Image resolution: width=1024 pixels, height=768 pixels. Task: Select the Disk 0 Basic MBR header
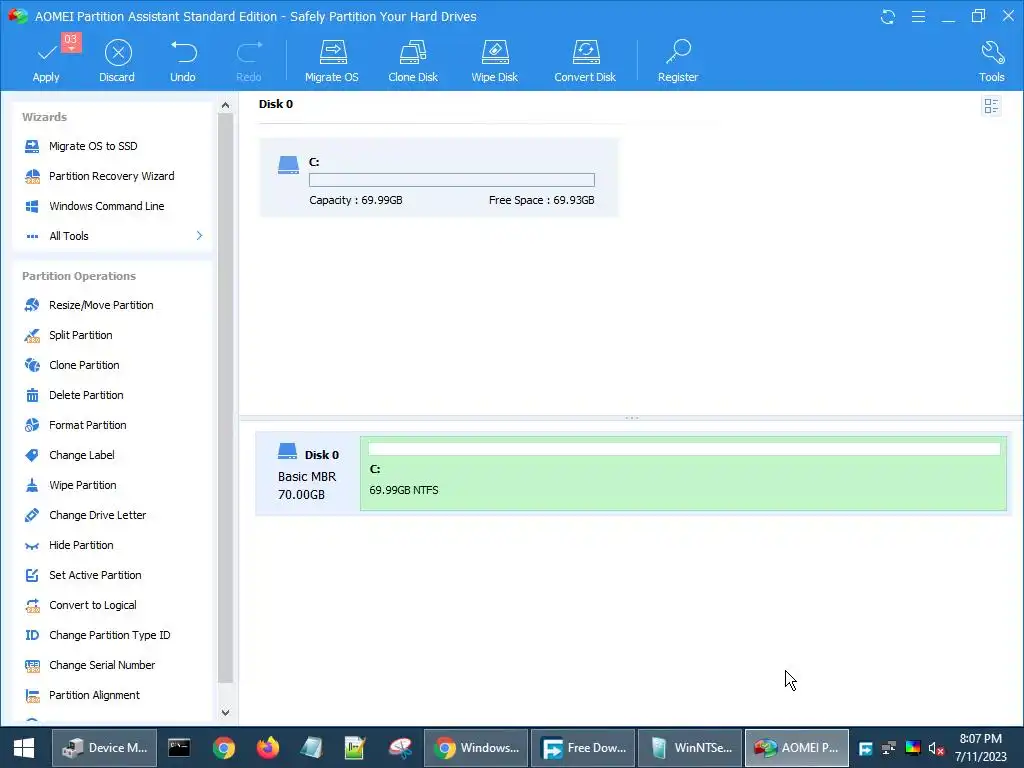[x=308, y=474]
